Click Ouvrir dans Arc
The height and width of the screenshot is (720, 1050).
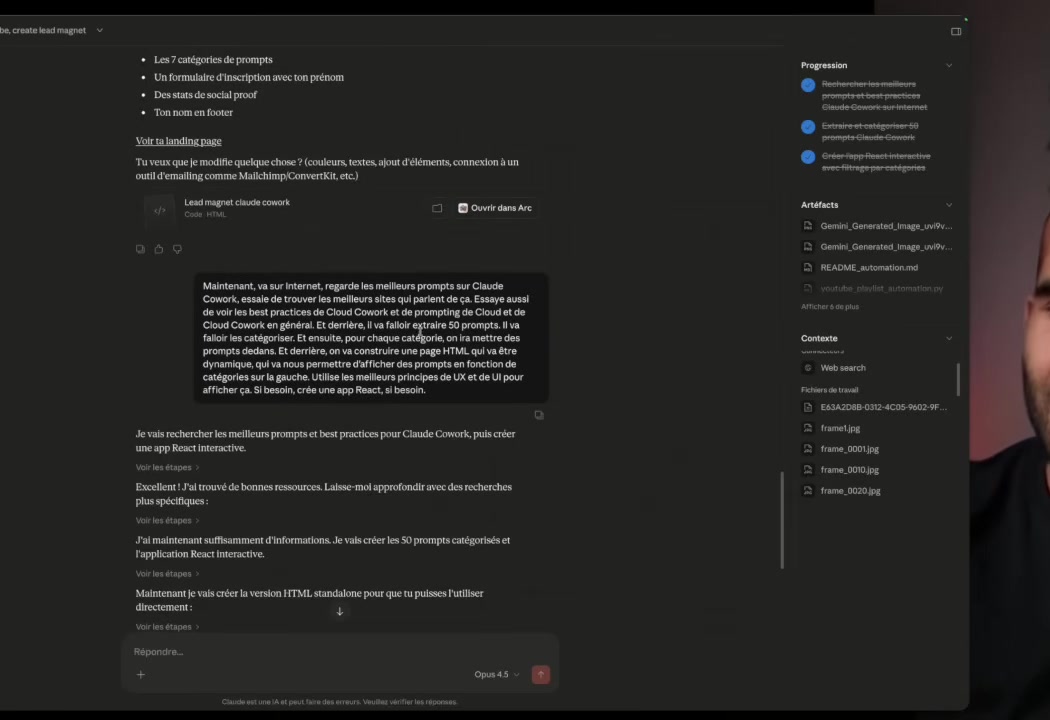pos(494,208)
